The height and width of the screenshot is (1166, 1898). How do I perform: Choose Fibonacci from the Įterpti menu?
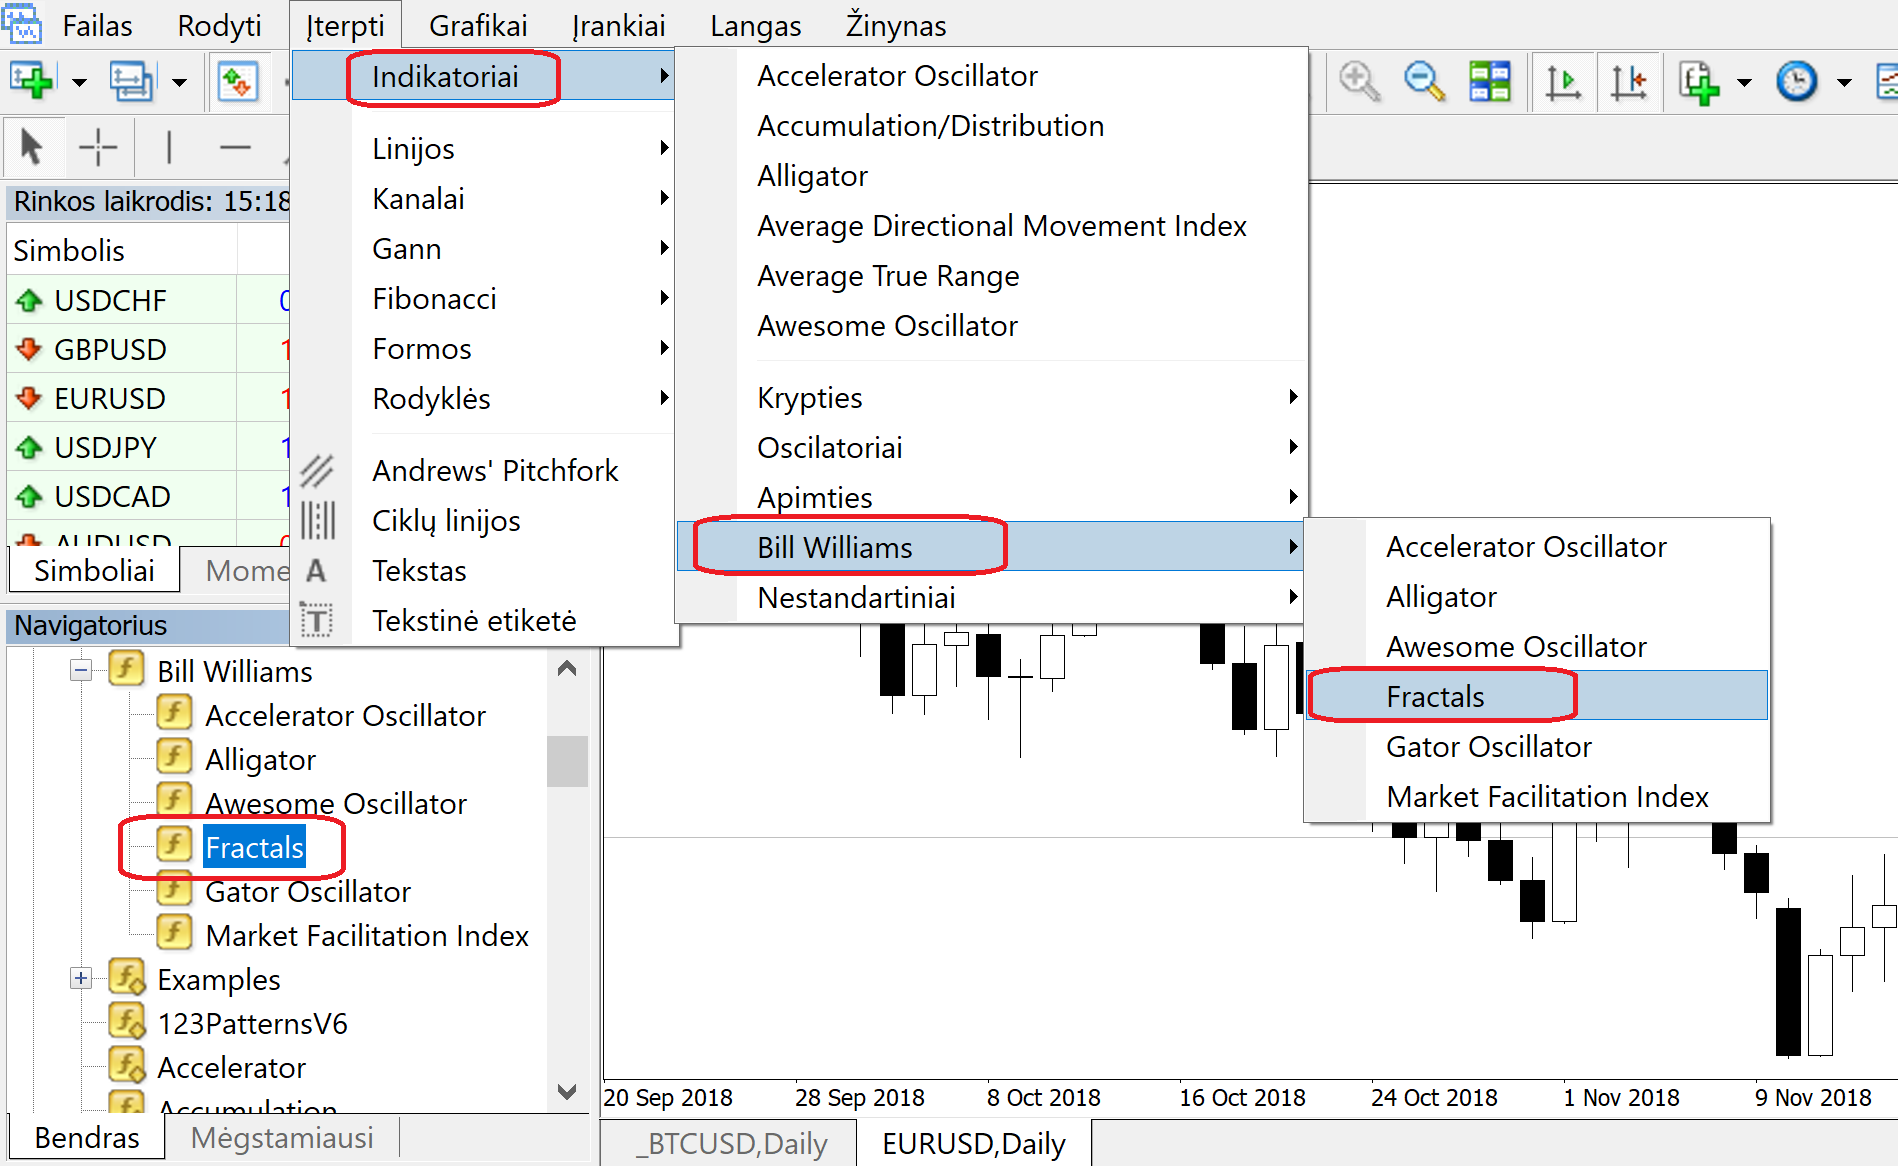point(484,298)
